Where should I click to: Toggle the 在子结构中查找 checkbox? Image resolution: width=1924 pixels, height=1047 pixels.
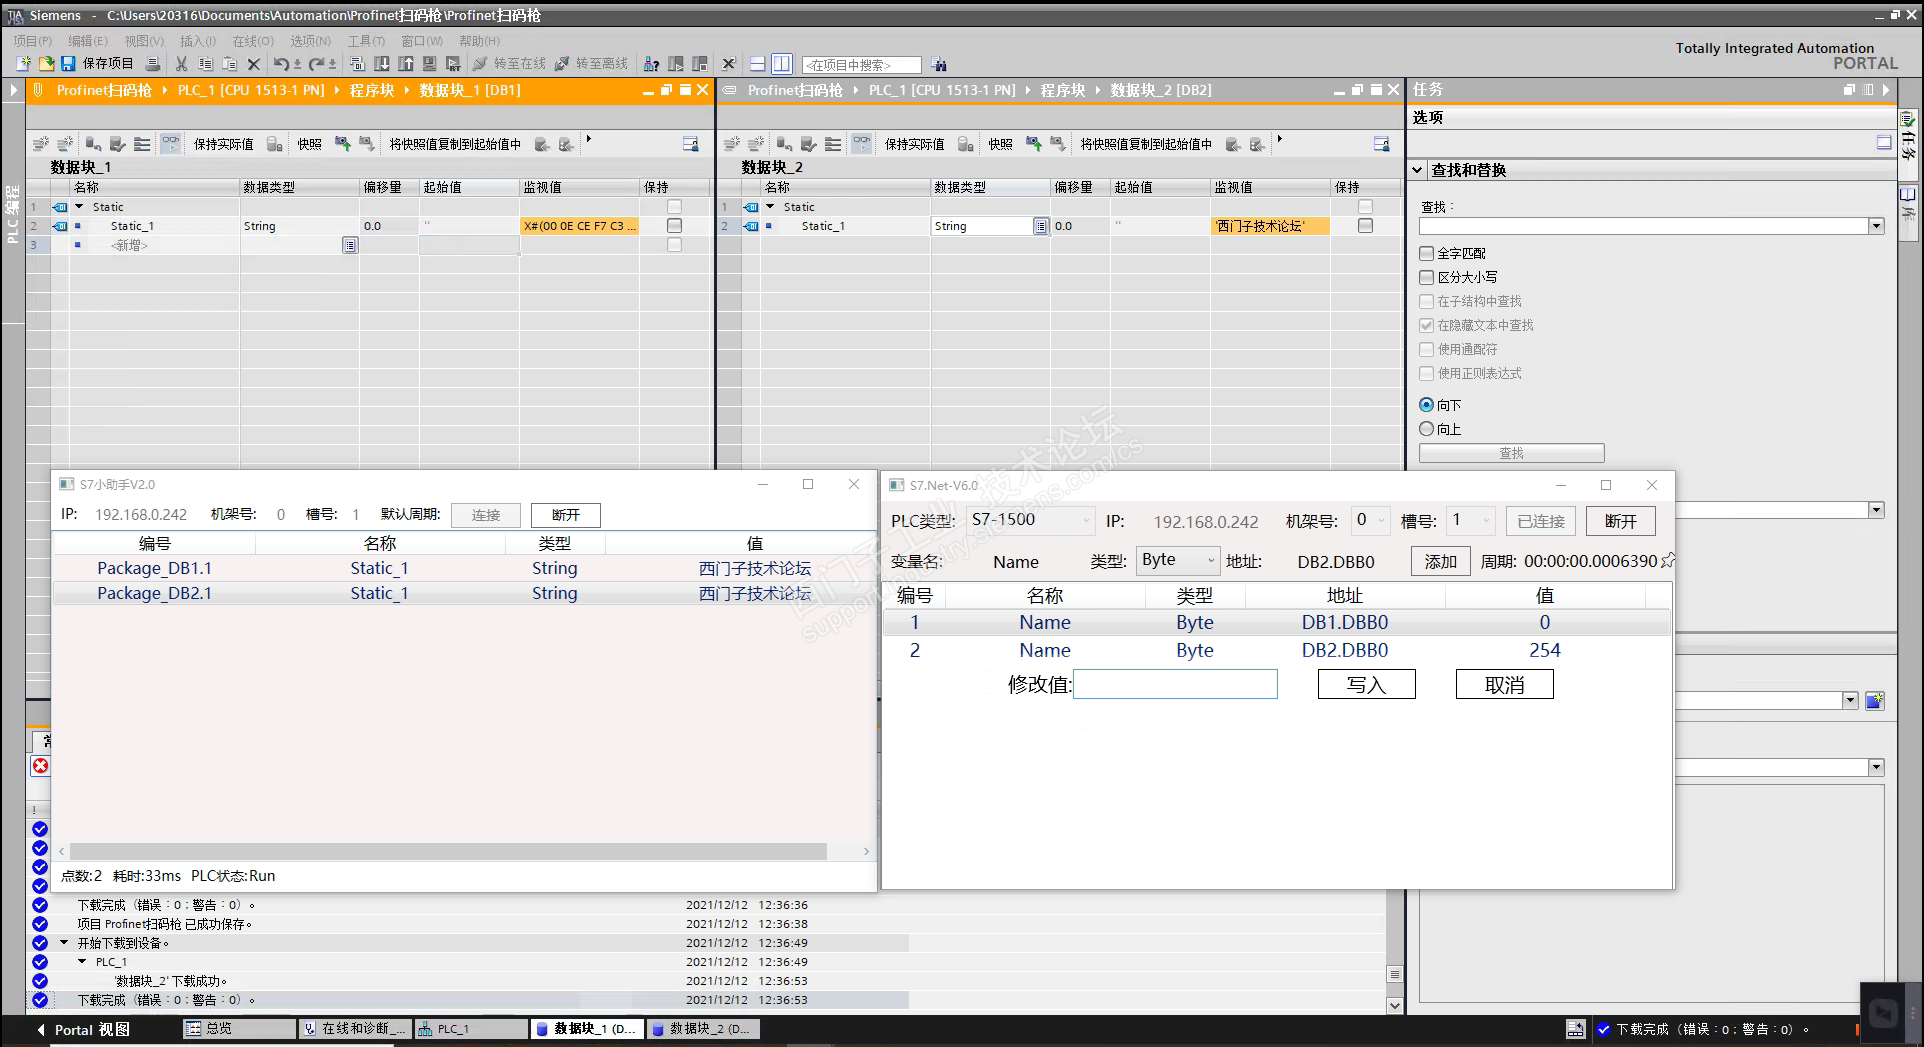[1427, 301]
